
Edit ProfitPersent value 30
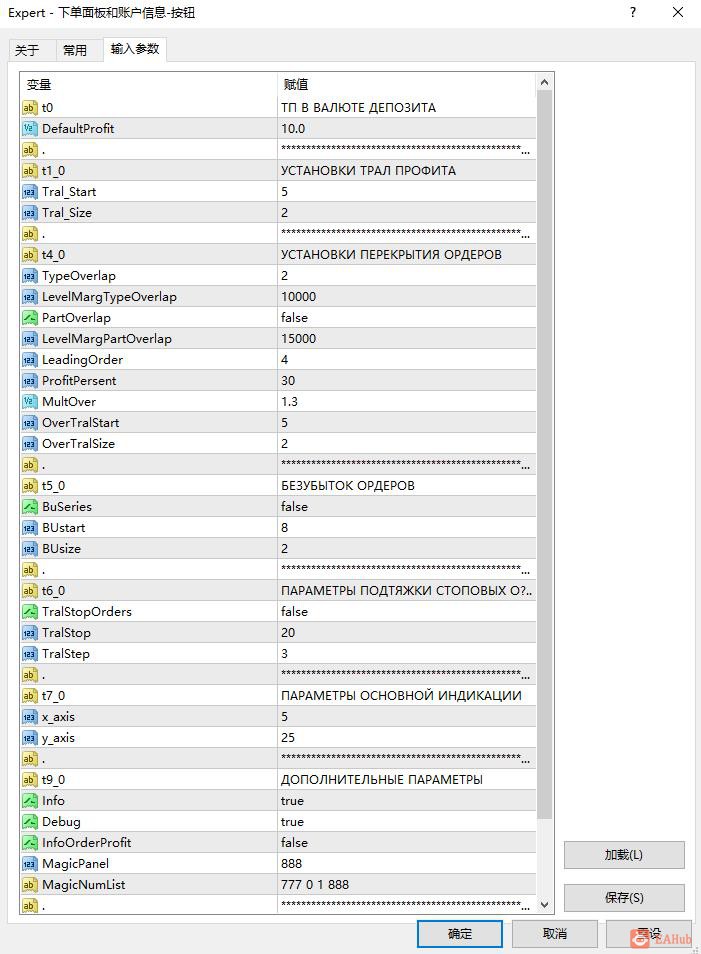coord(406,380)
